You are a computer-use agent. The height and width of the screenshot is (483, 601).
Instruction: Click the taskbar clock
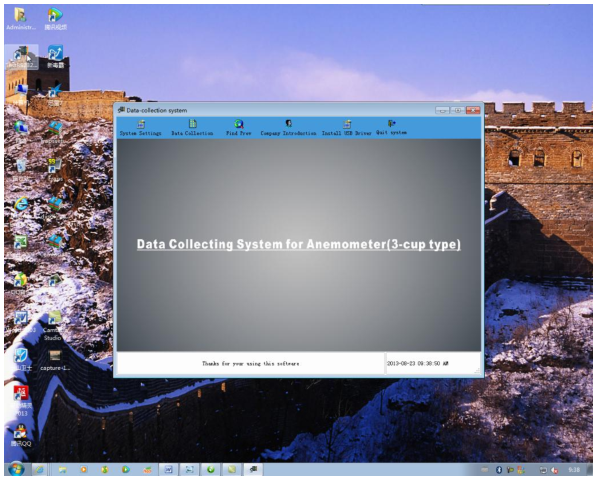573,469
